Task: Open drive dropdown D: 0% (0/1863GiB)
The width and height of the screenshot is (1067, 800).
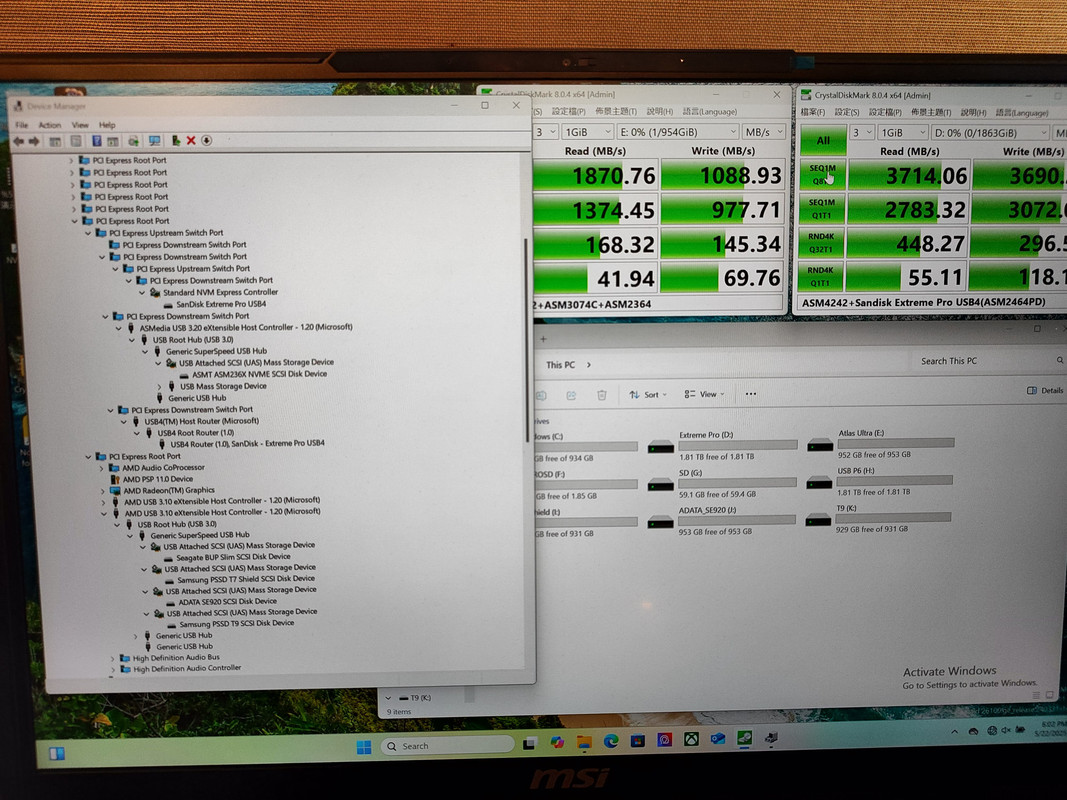Action: [990, 133]
